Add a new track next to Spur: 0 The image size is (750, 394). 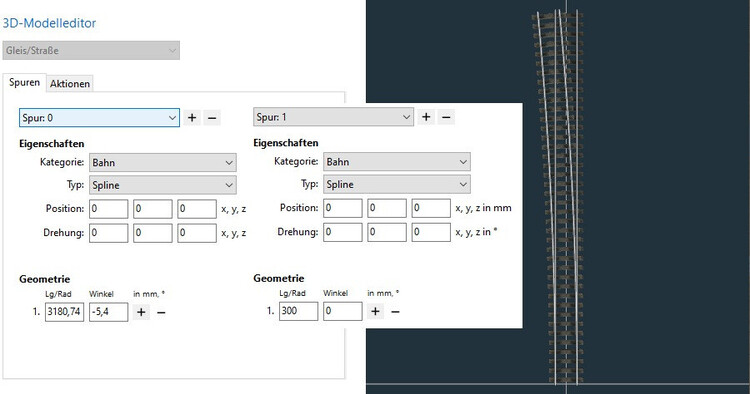(192, 118)
